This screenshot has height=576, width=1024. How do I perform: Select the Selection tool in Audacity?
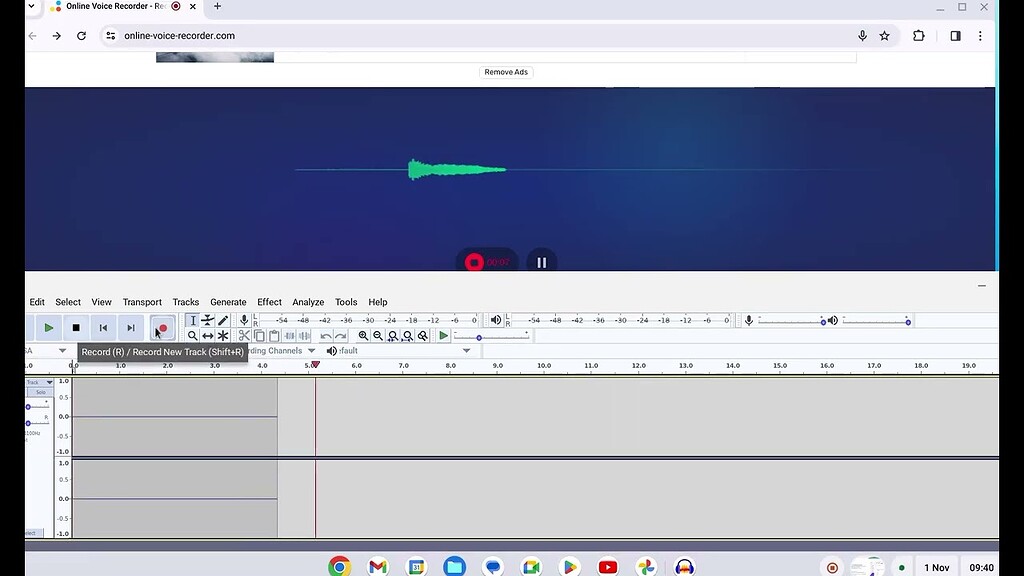click(192, 320)
